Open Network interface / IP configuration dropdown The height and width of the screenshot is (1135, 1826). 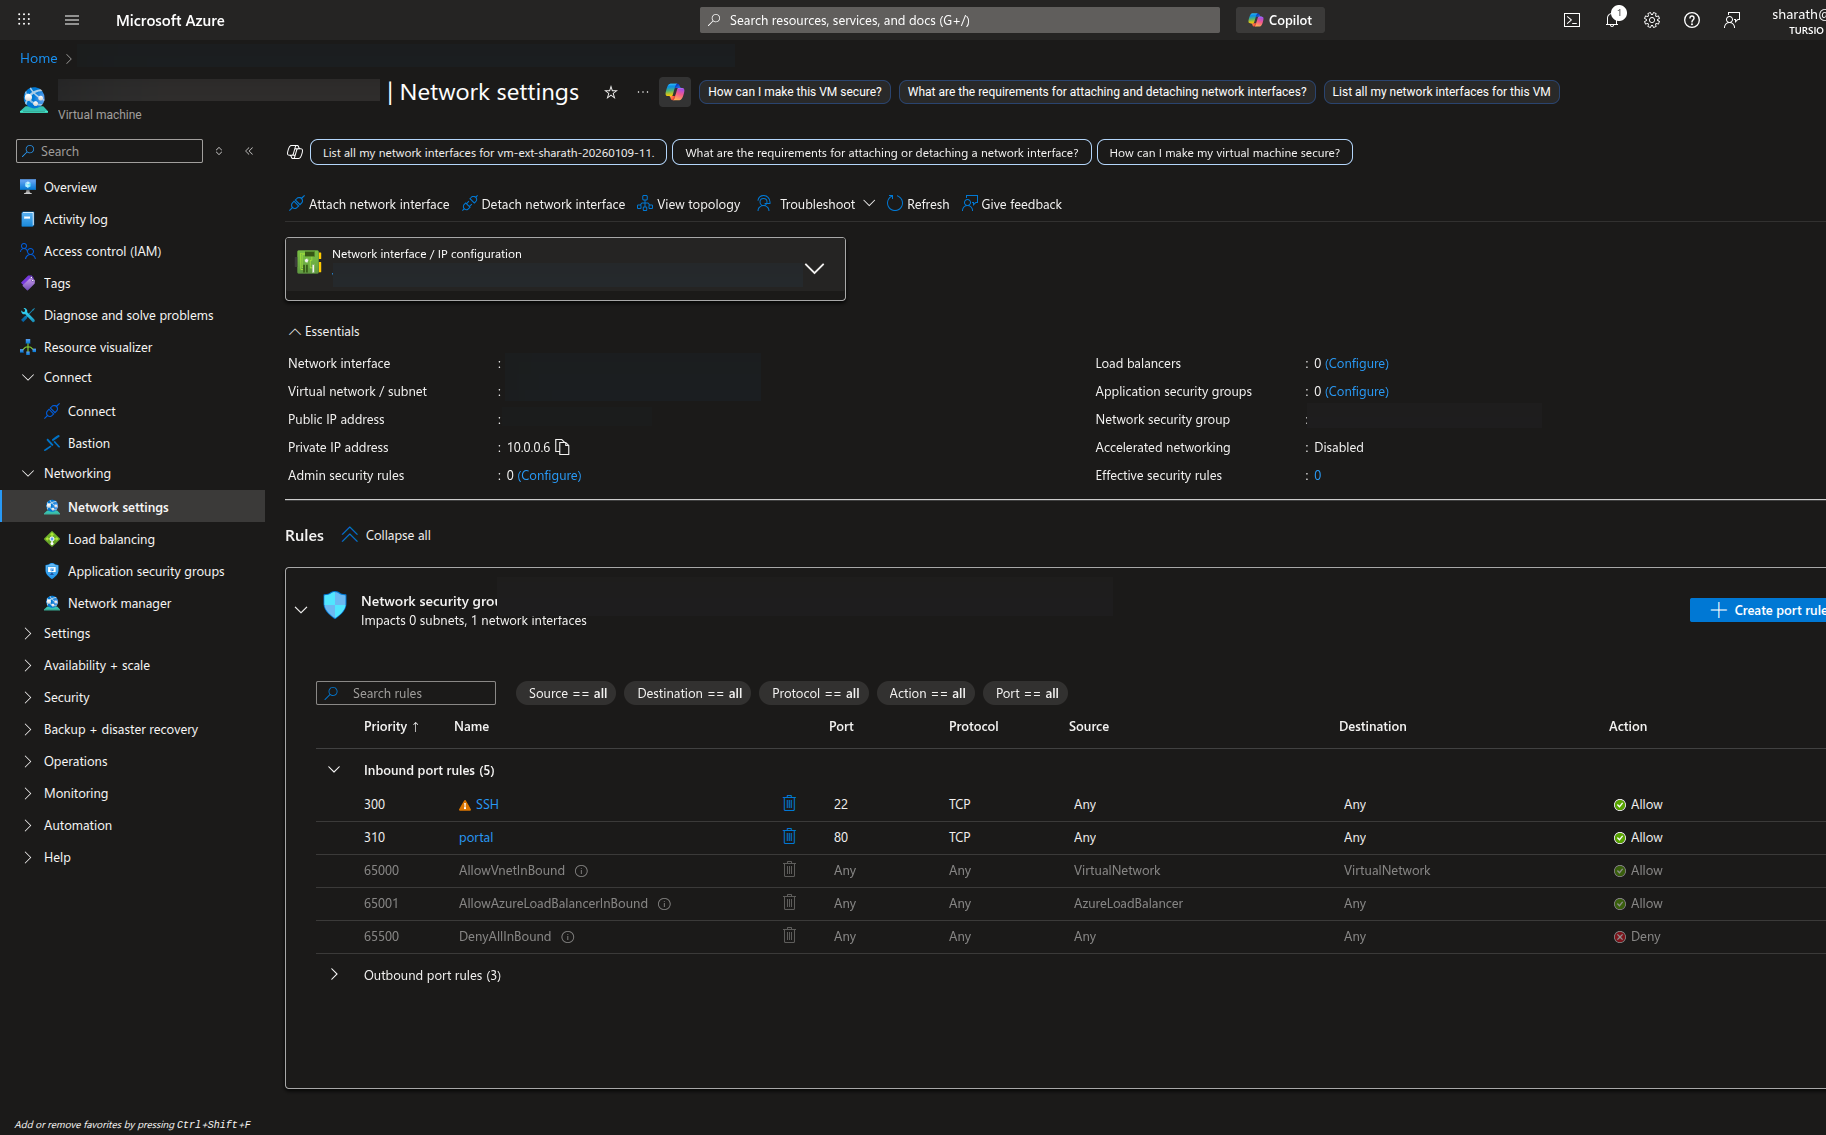pyautogui.click(x=814, y=268)
